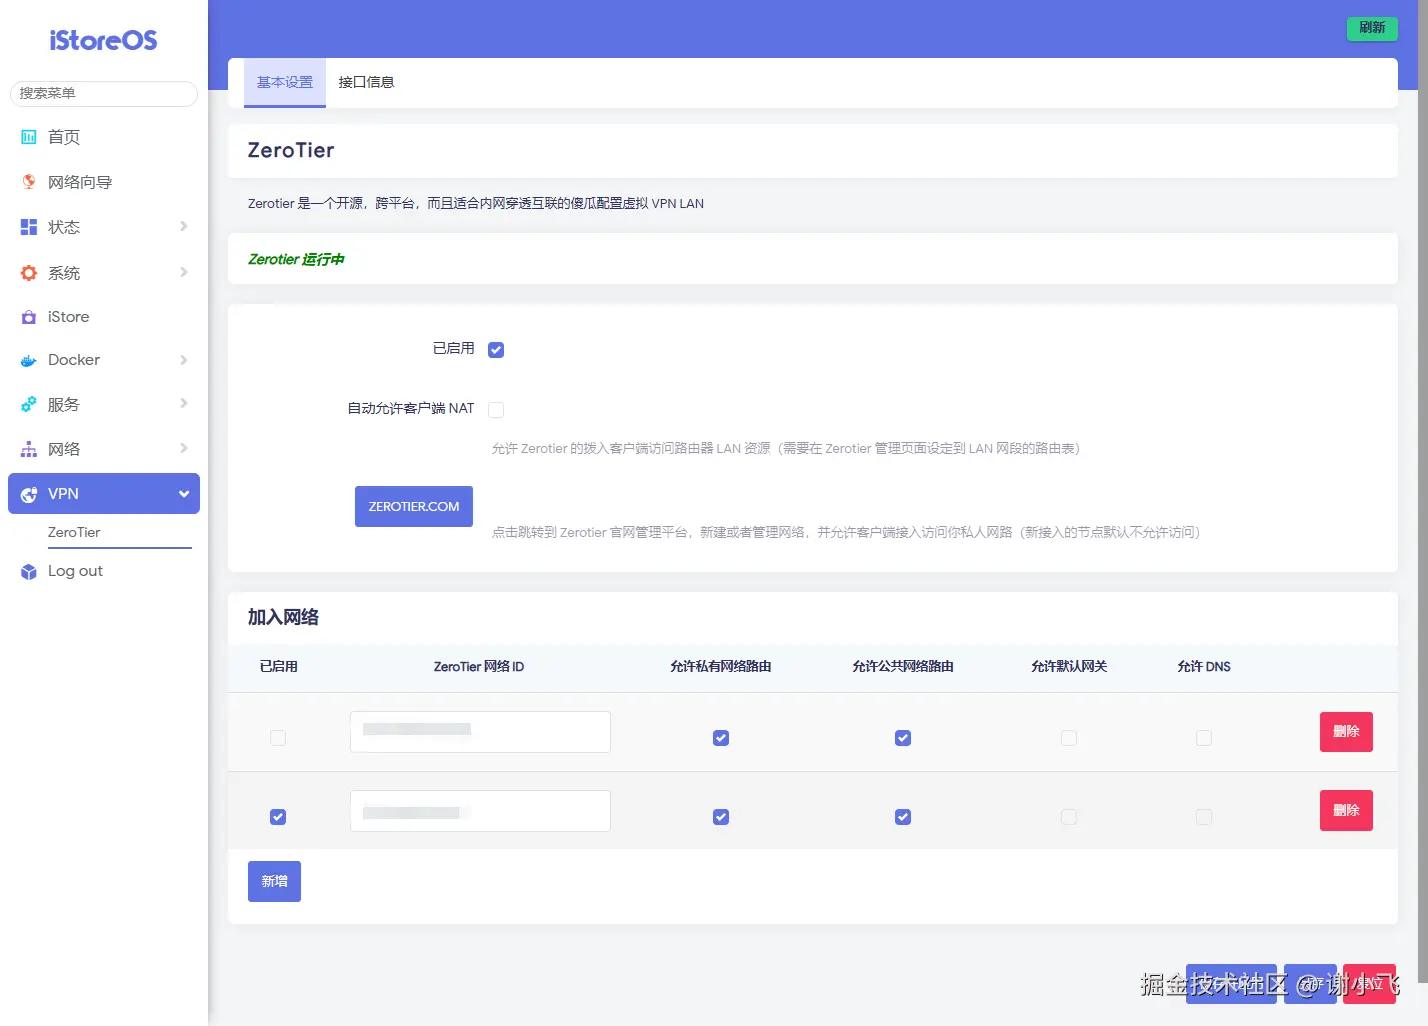Open the iStore shop icon
Viewport: 1428px width, 1026px height.
(29, 317)
